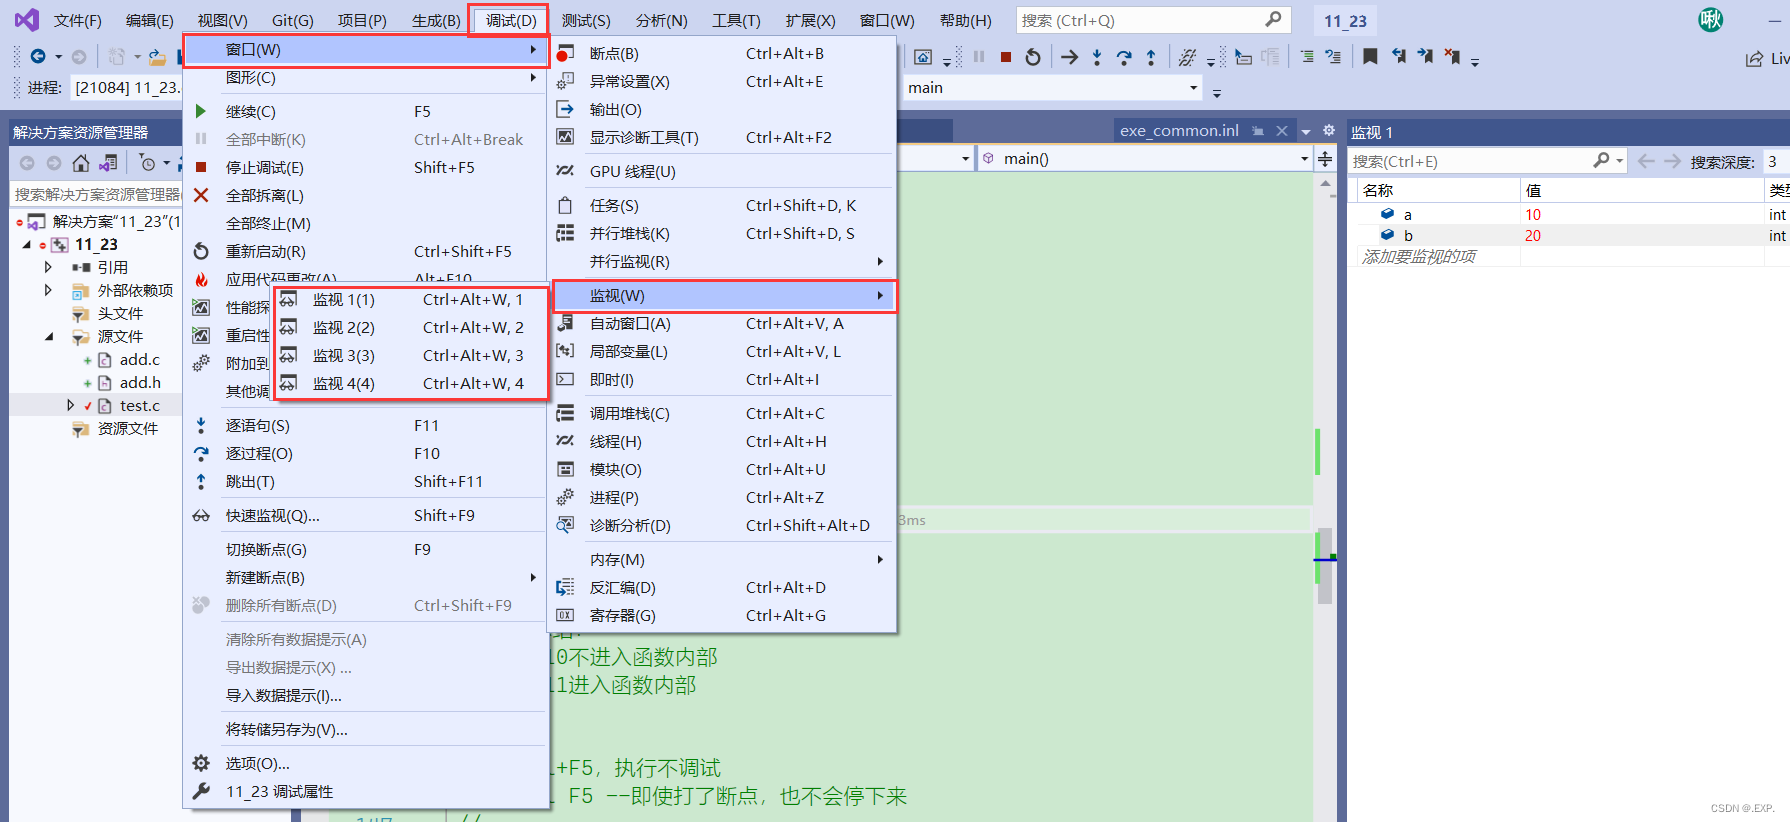Click the Live Share icon

[x=1754, y=59]
